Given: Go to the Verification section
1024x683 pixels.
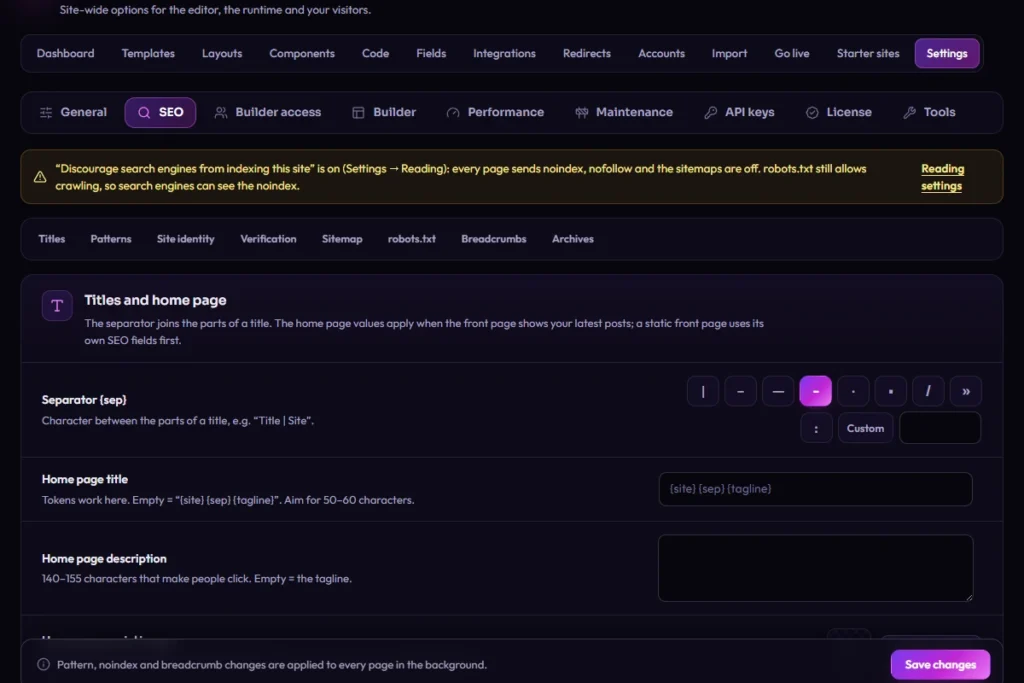Looking at the screenshot, I should tap(268, 239).
